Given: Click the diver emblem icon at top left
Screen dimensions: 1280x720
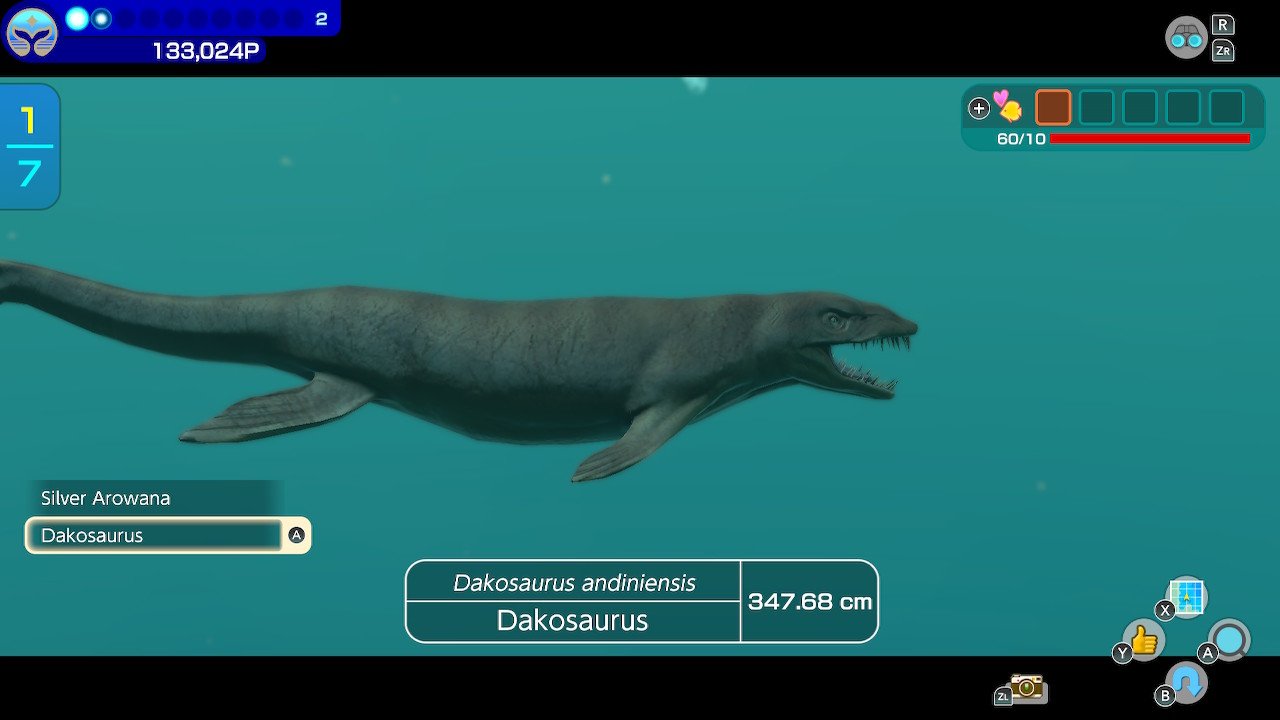Looking at the screenshot, I should tap(32, 32).
